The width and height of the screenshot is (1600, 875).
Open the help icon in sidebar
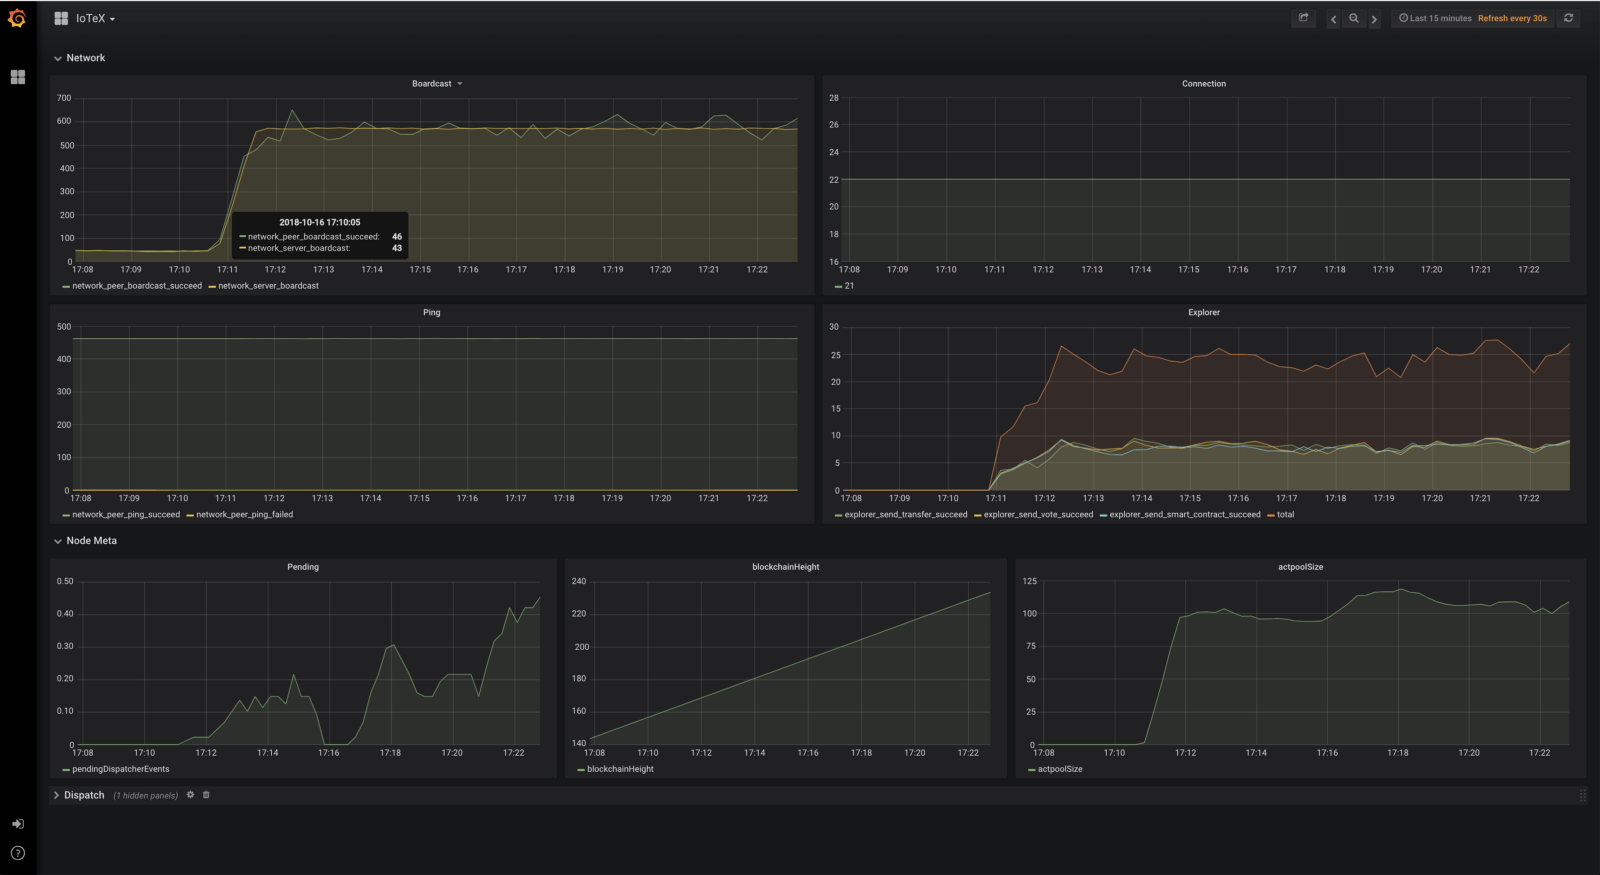18,853
